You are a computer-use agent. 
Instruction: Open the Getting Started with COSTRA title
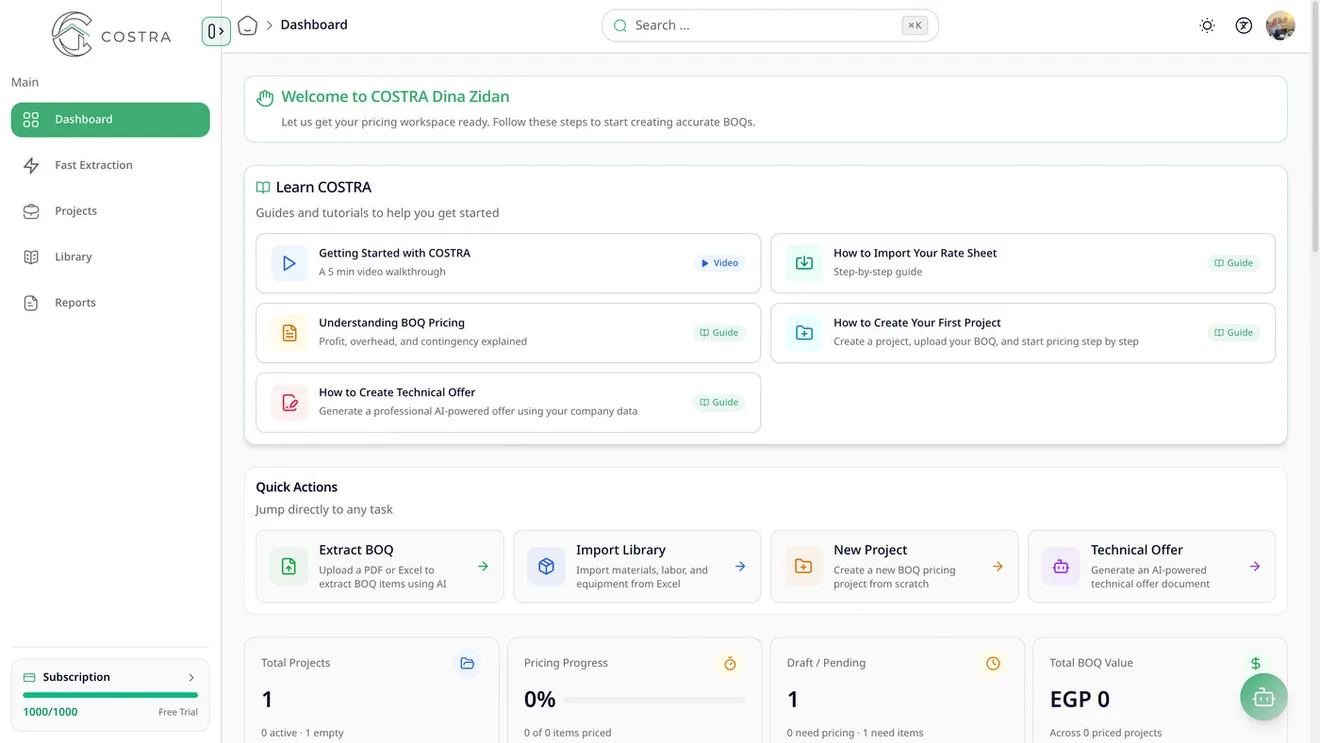coord(394,254)
